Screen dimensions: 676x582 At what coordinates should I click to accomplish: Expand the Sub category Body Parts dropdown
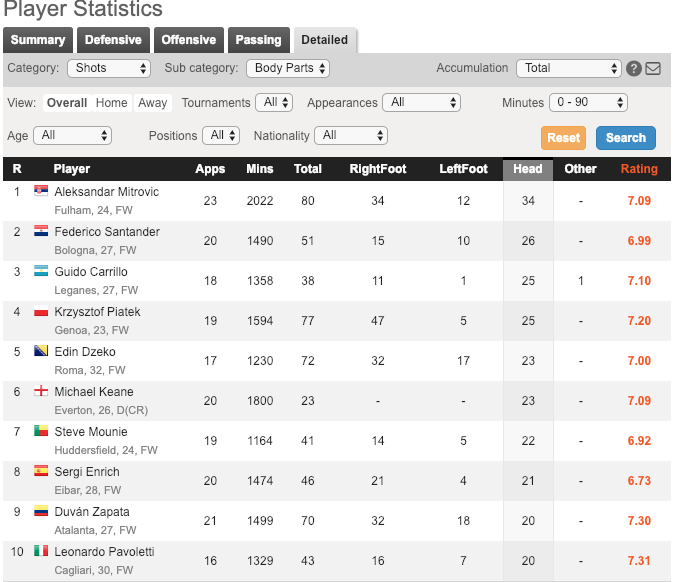pyautogui.click(x=288, y=69)
